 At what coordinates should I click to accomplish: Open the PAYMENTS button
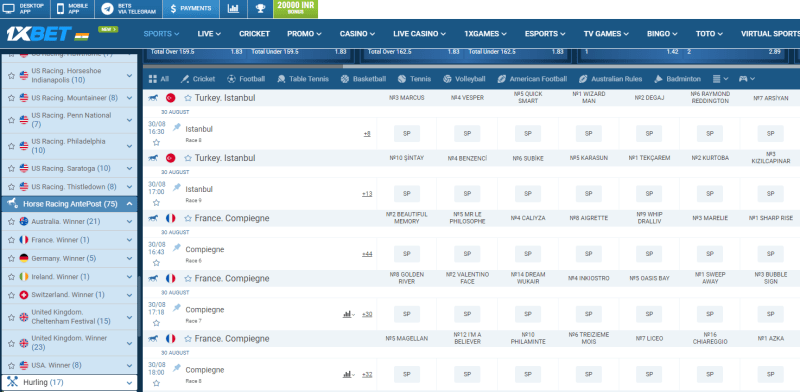191,9
